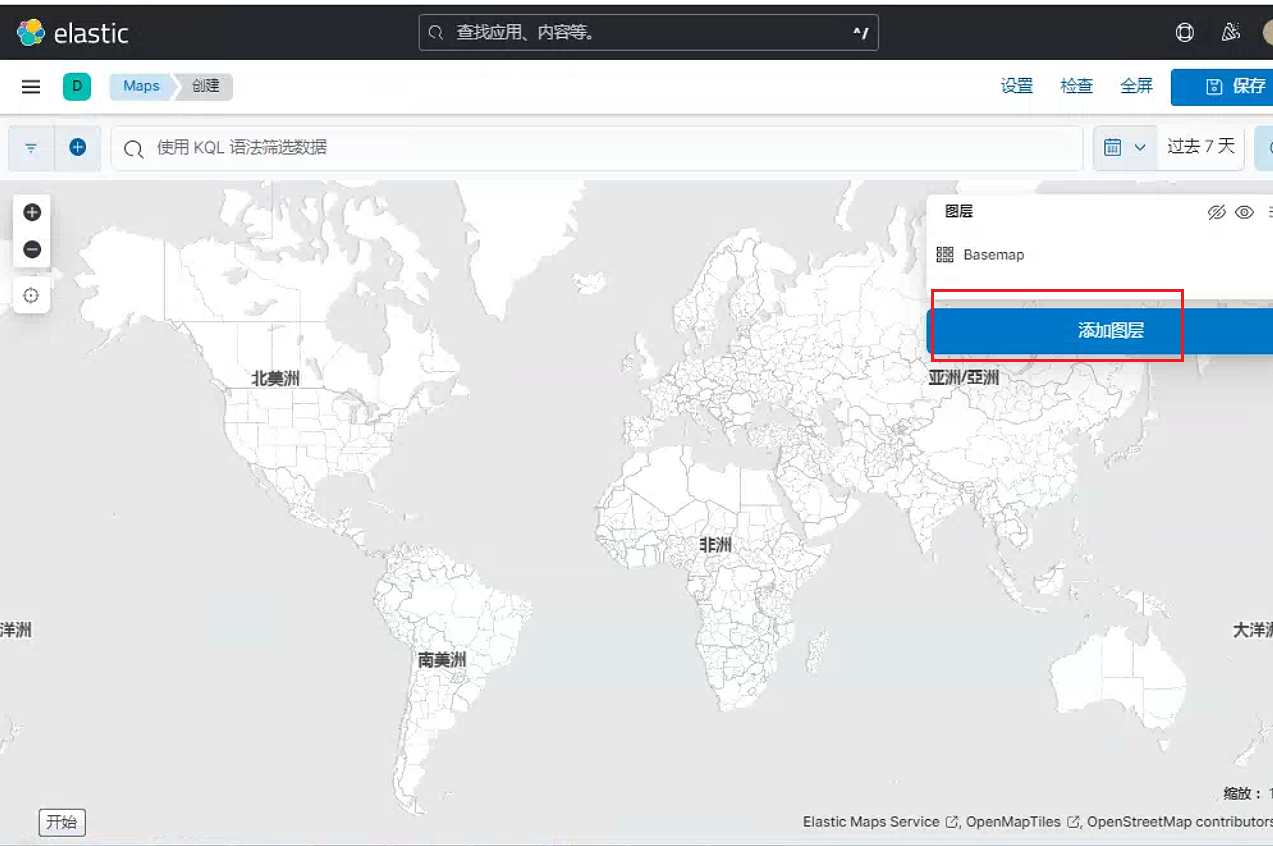The height and width of the screenshot is (846, 1273).
Task: Open the help menu lifebuoy icon
Action: [1184, 33]
